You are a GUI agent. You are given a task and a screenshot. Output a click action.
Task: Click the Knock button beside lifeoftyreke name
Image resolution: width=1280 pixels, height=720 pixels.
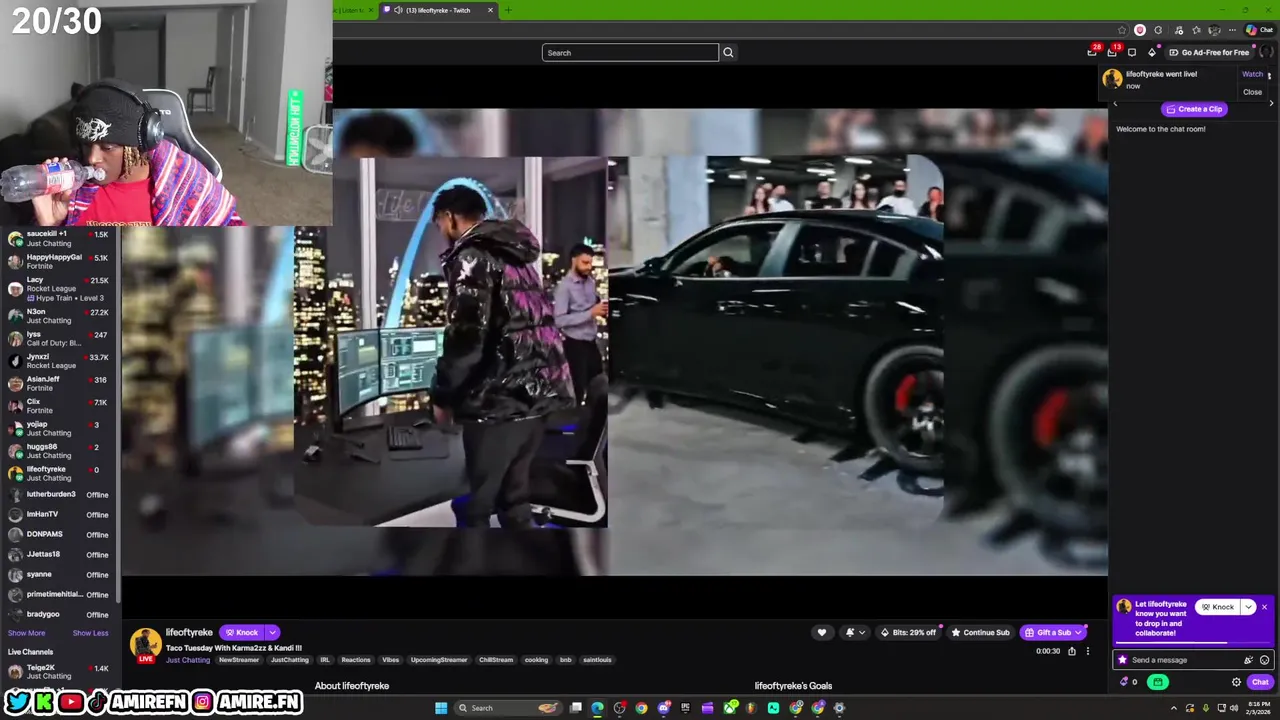click(x=241, y=632)
